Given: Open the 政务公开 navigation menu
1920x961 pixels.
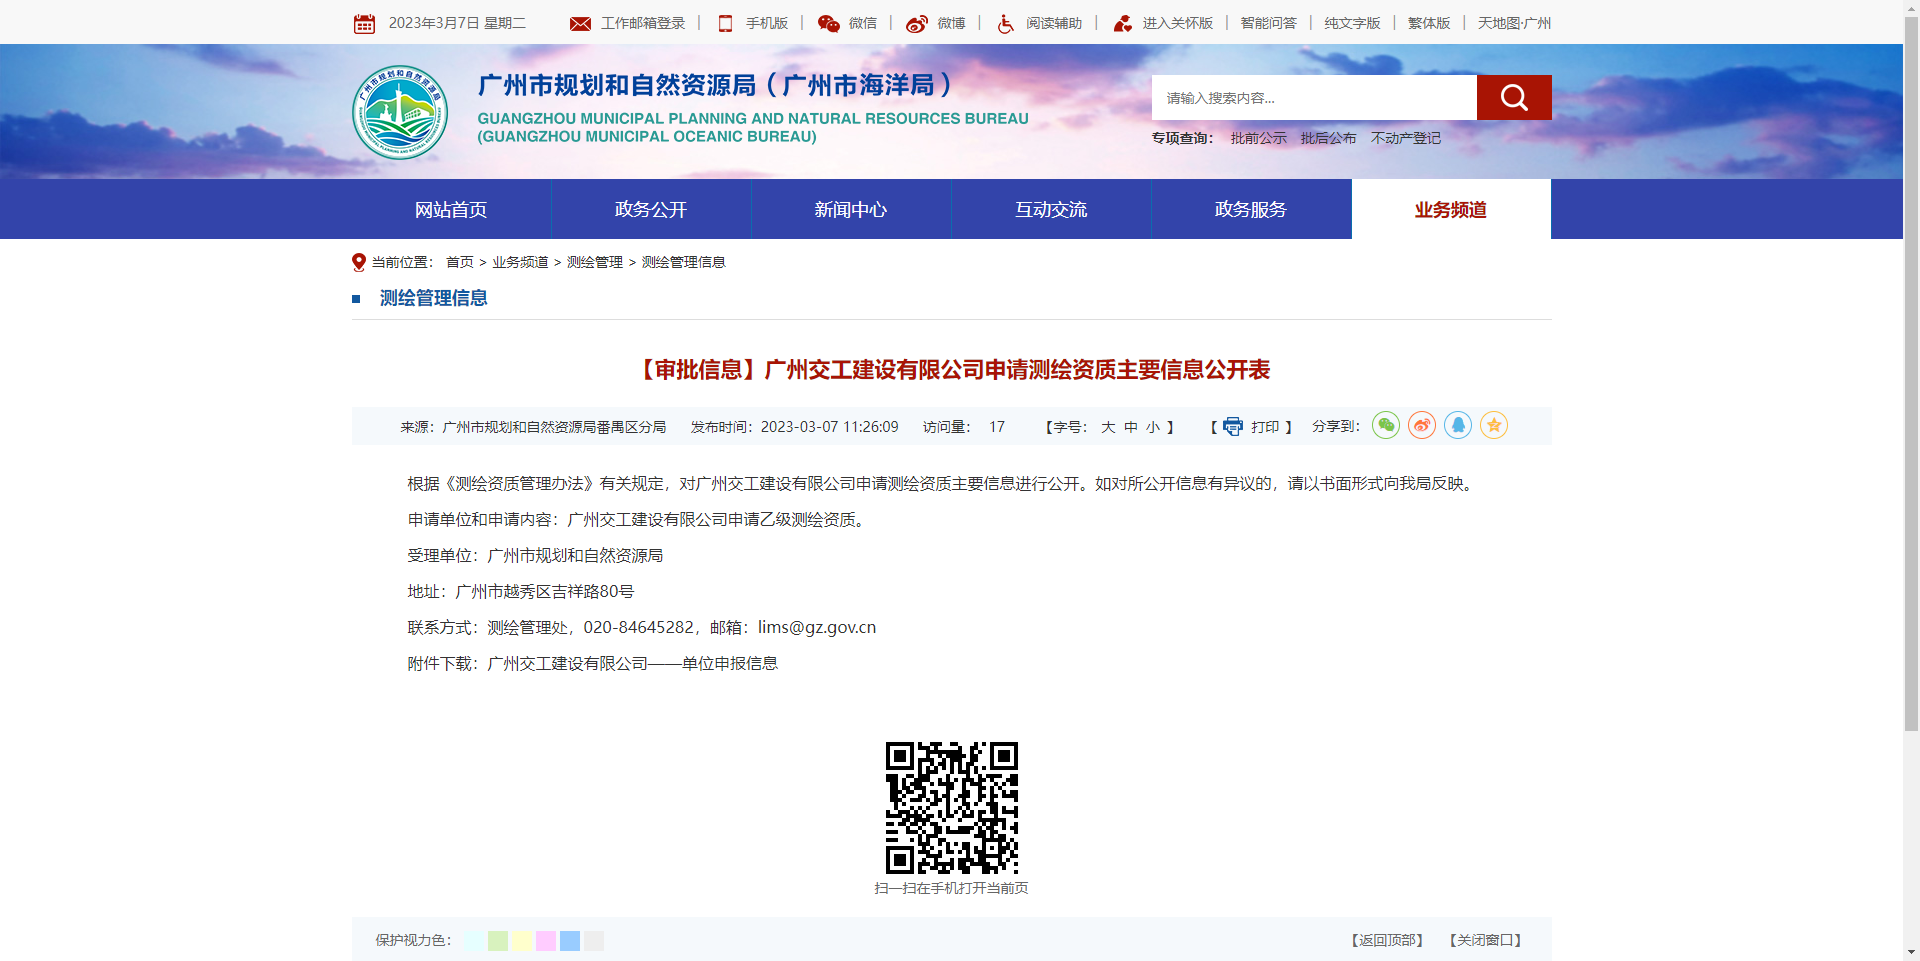Looking at the screenshot, I should 650,210.
